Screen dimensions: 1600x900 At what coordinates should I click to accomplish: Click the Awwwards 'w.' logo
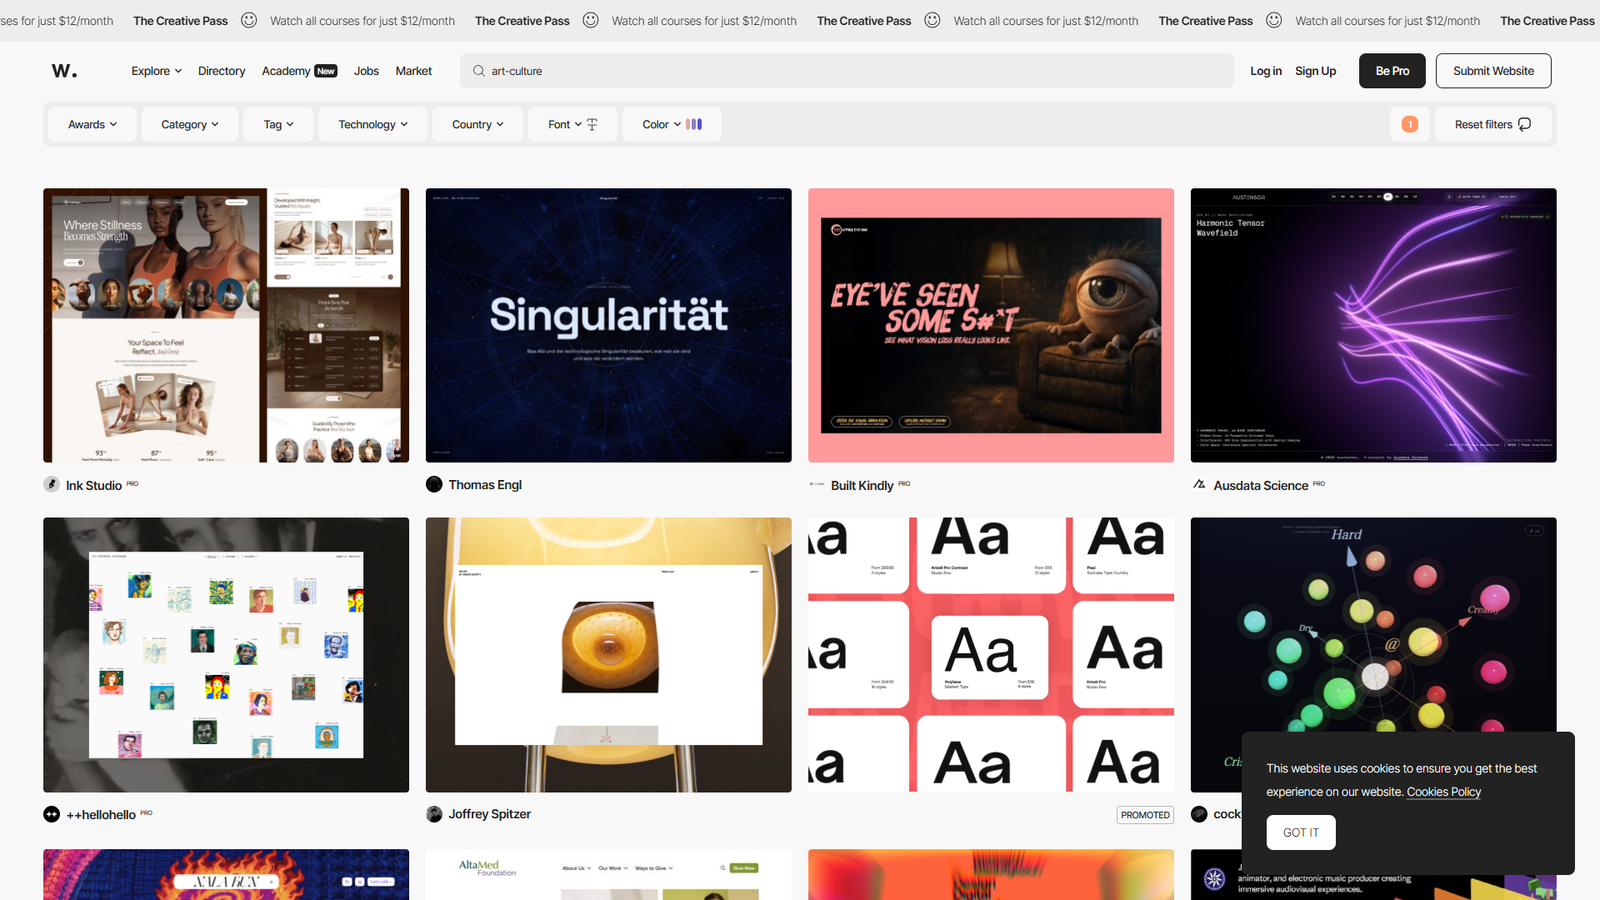64,71
